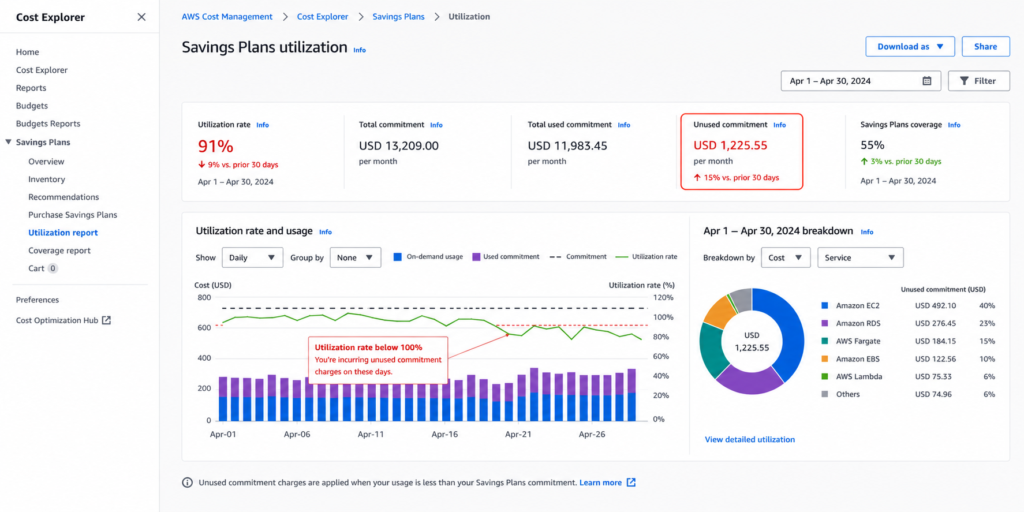Open Budgets Reports in sidebar

(48, 123)
